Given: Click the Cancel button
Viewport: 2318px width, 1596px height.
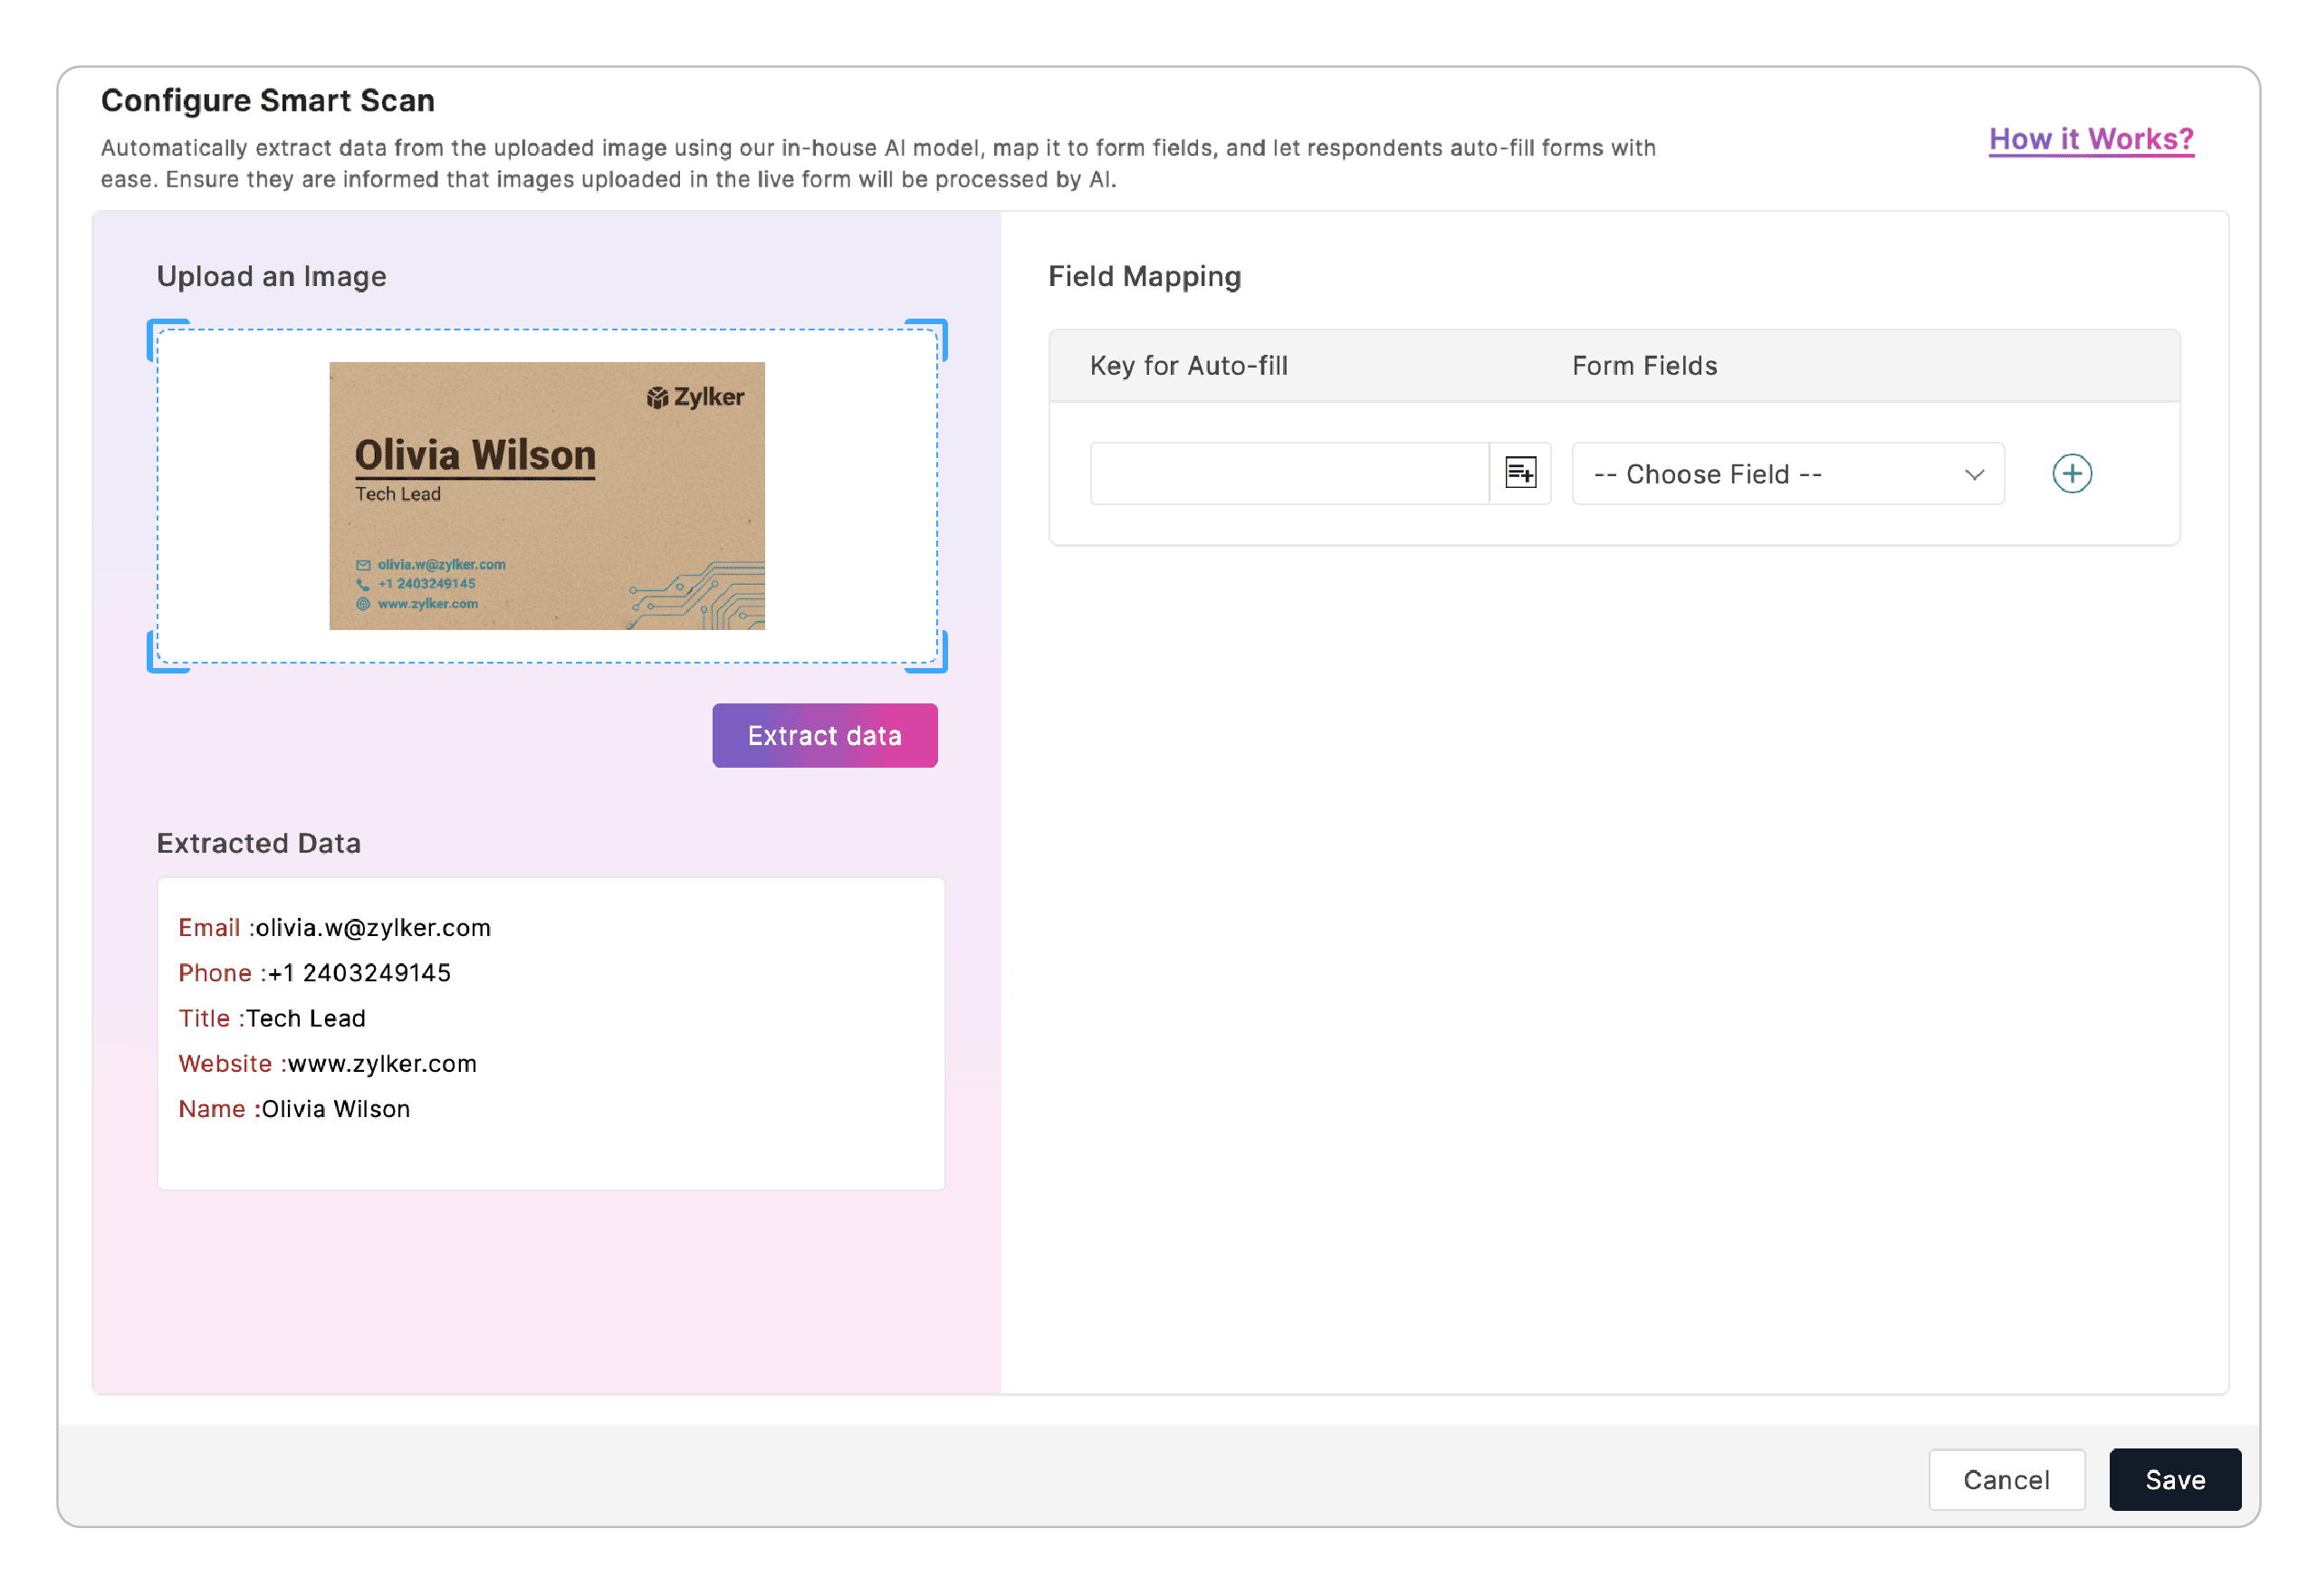Looking at the screenshot, I should click(2005, 1479).
